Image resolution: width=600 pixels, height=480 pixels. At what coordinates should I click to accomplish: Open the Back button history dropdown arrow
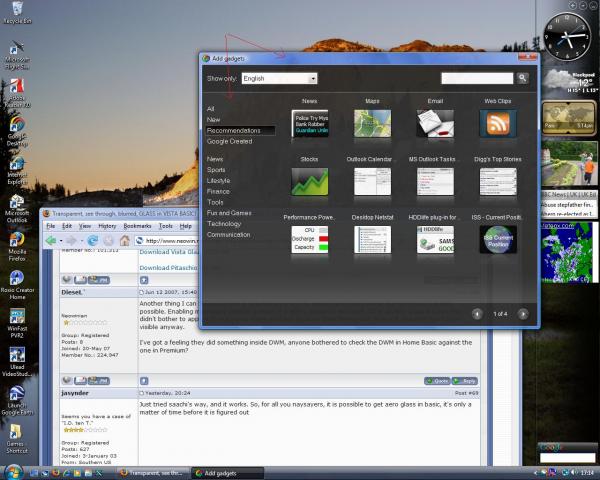[x=60, y=241]
